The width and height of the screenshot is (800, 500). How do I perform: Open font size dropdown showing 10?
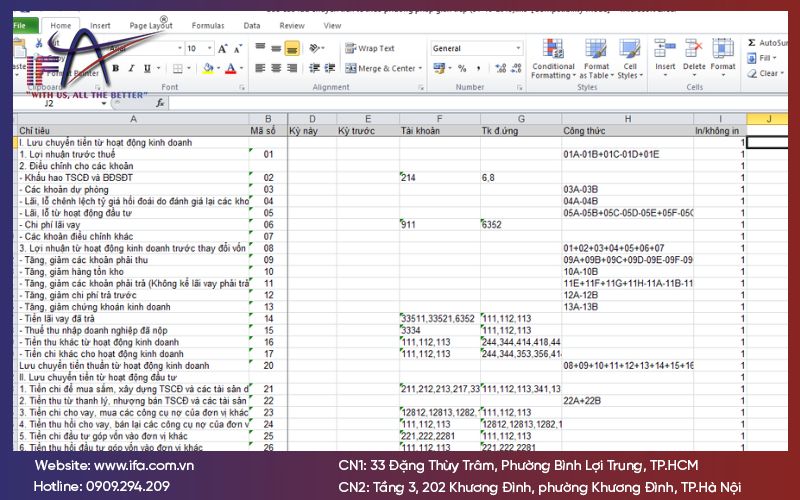tap(210, 48)
